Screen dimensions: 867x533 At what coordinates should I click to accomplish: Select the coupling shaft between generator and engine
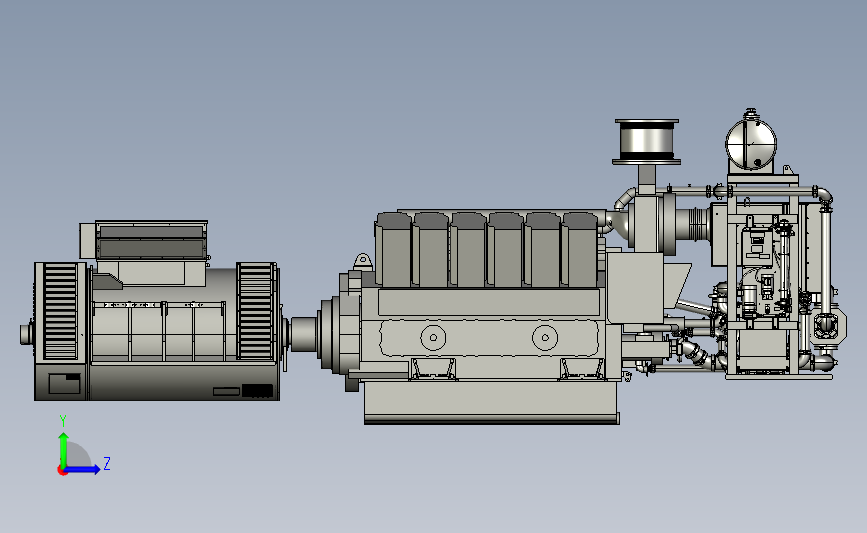[x=304, y=334]
